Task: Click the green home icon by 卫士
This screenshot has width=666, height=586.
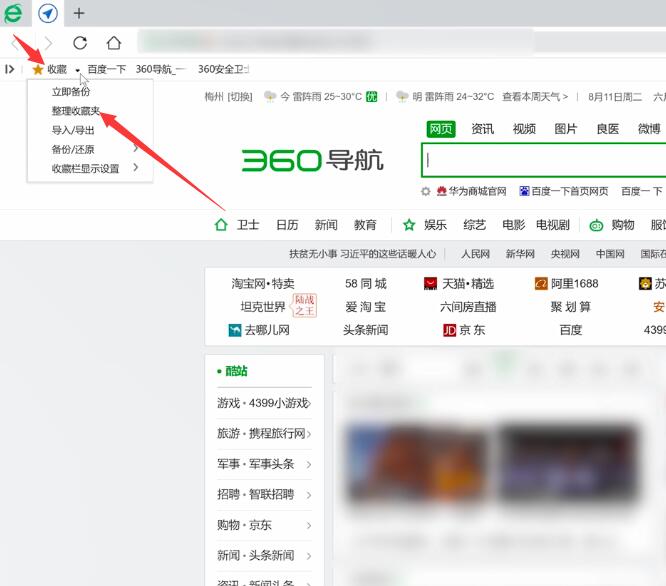Action: 221,225
